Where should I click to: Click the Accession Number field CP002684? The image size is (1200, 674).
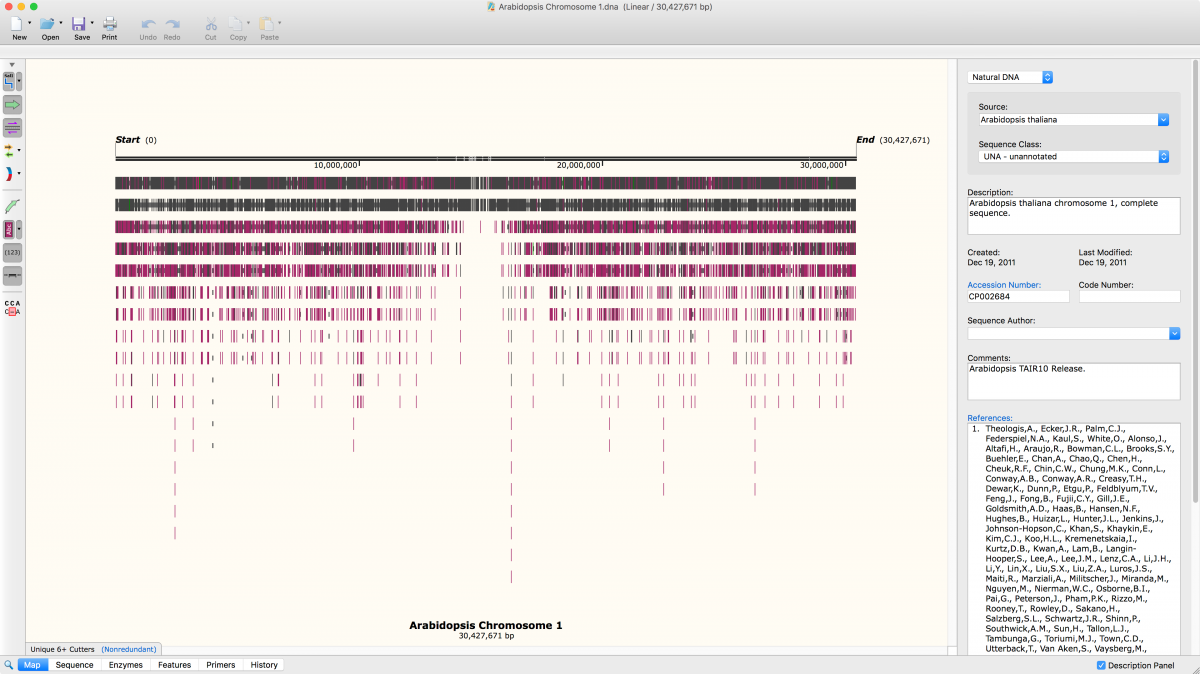point(1018,296)
